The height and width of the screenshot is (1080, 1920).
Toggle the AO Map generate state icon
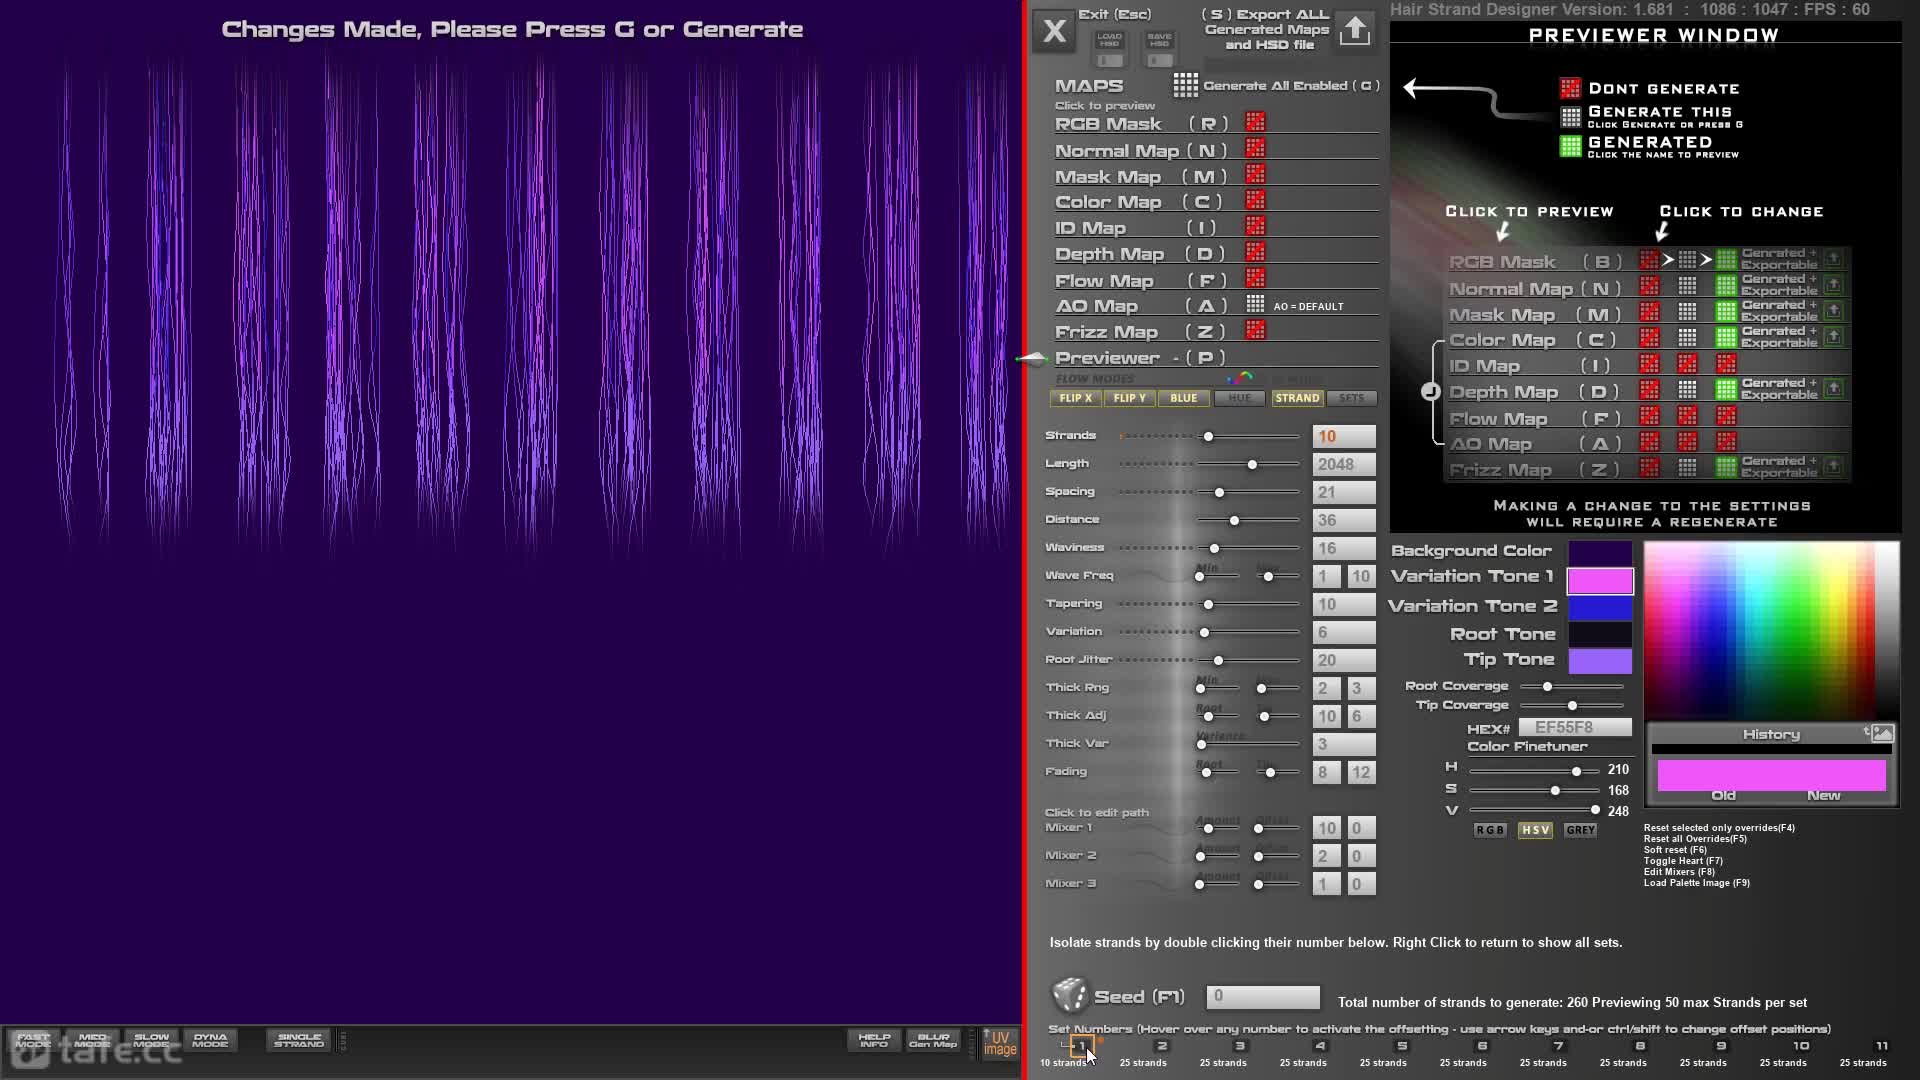1255,304
